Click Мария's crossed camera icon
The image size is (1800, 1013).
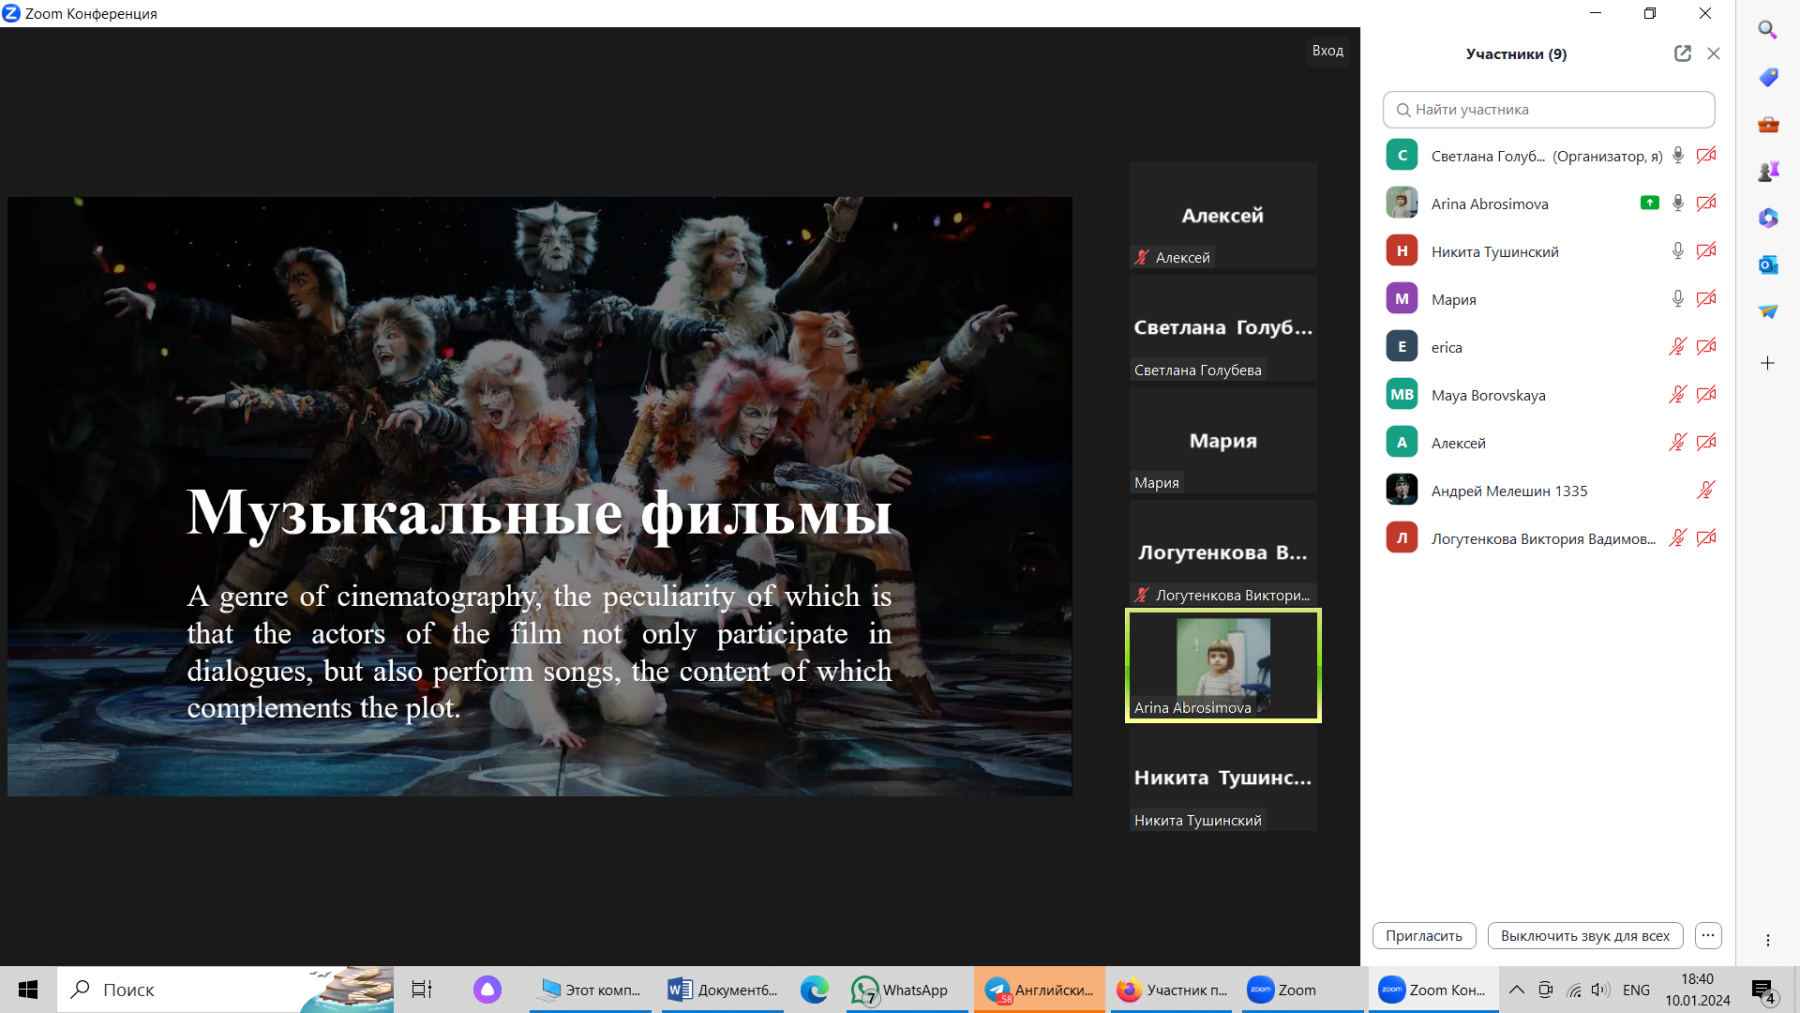pyautogui.click(x=1706, y=299)
